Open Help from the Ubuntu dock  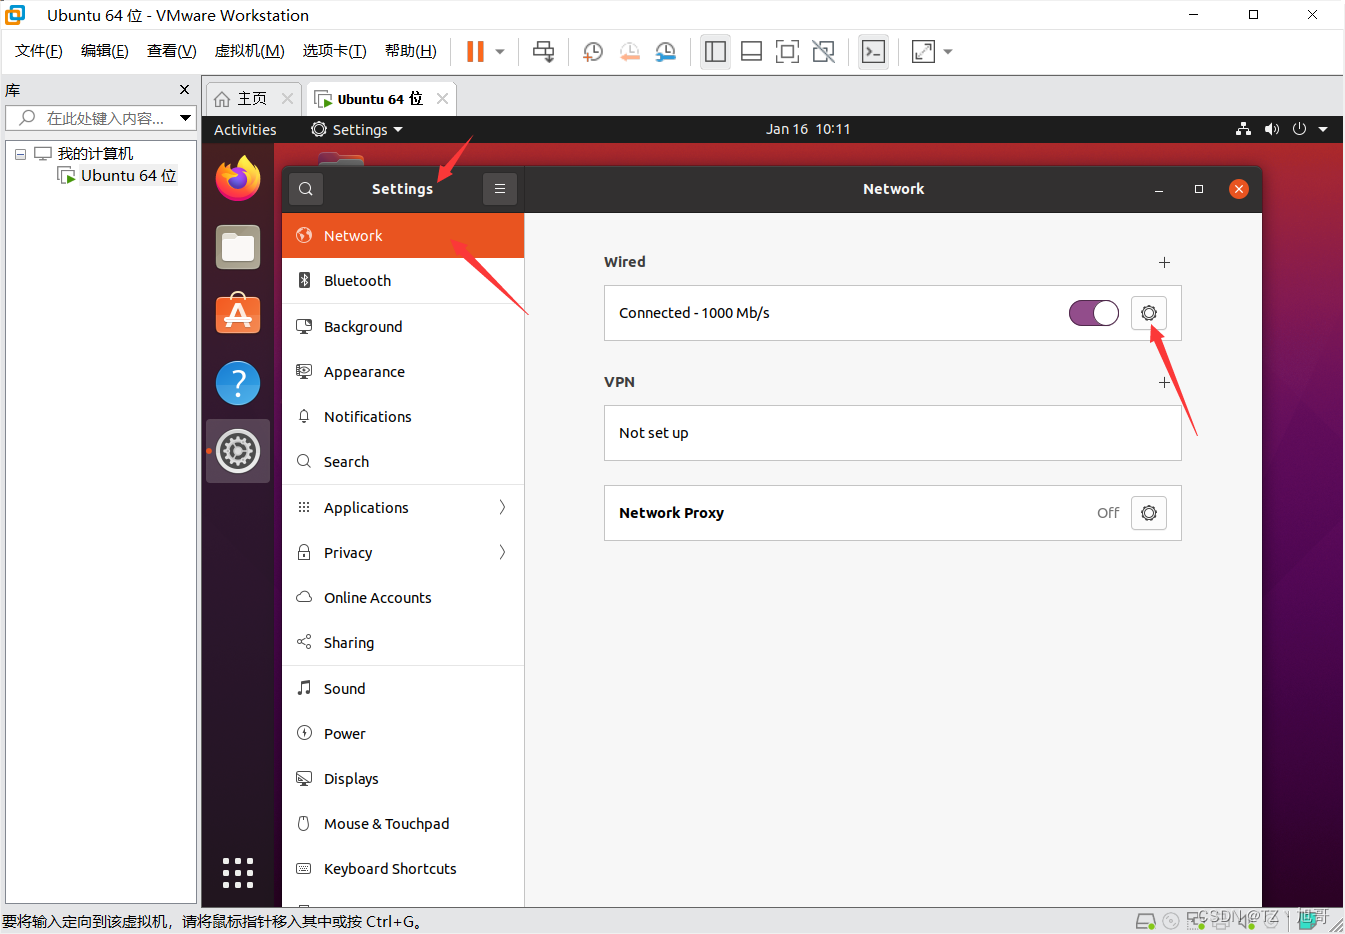click(x=238, y=383)
